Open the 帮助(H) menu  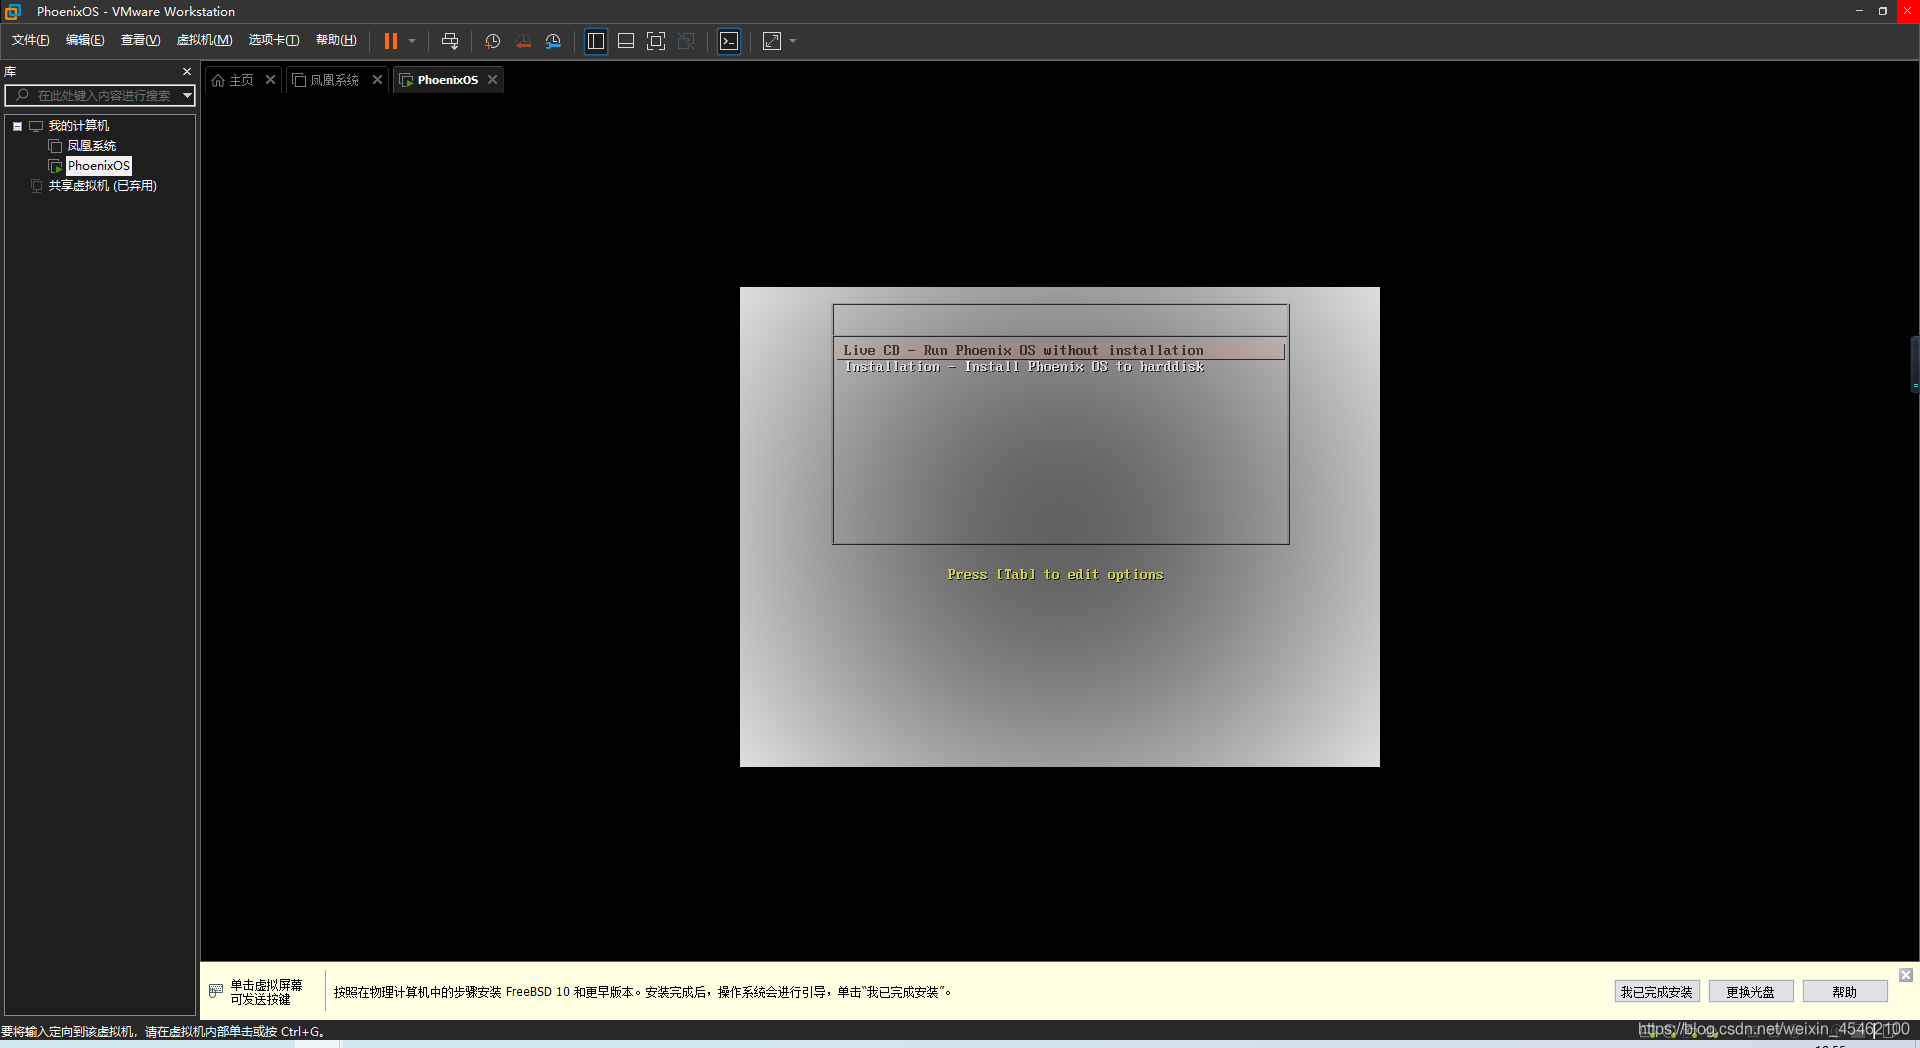pyautogui.click(x=336, y=40)
